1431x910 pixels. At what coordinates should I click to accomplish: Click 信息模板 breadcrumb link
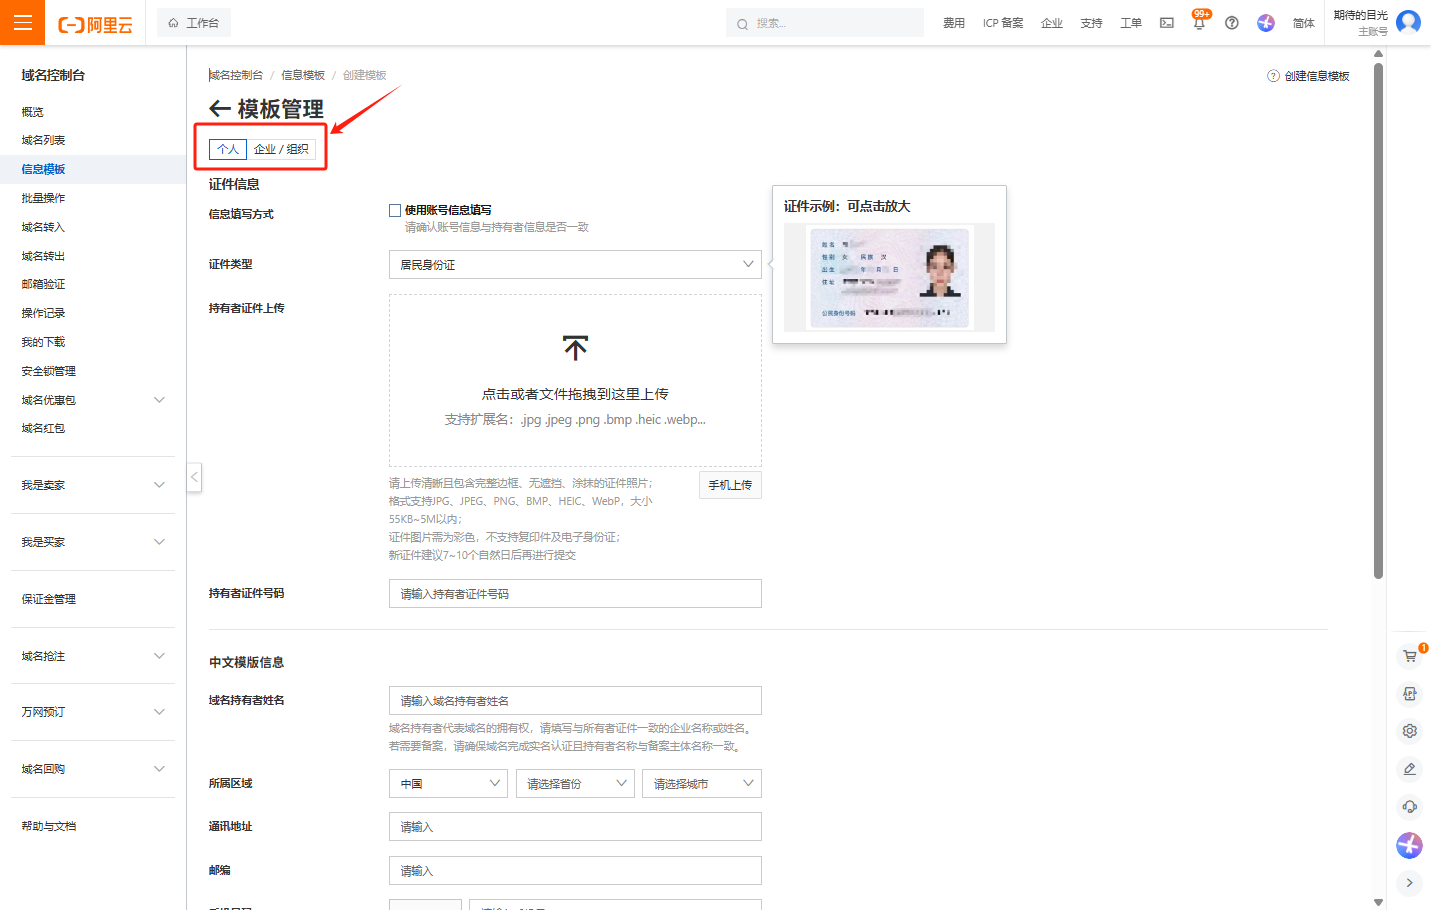point(303,75)
